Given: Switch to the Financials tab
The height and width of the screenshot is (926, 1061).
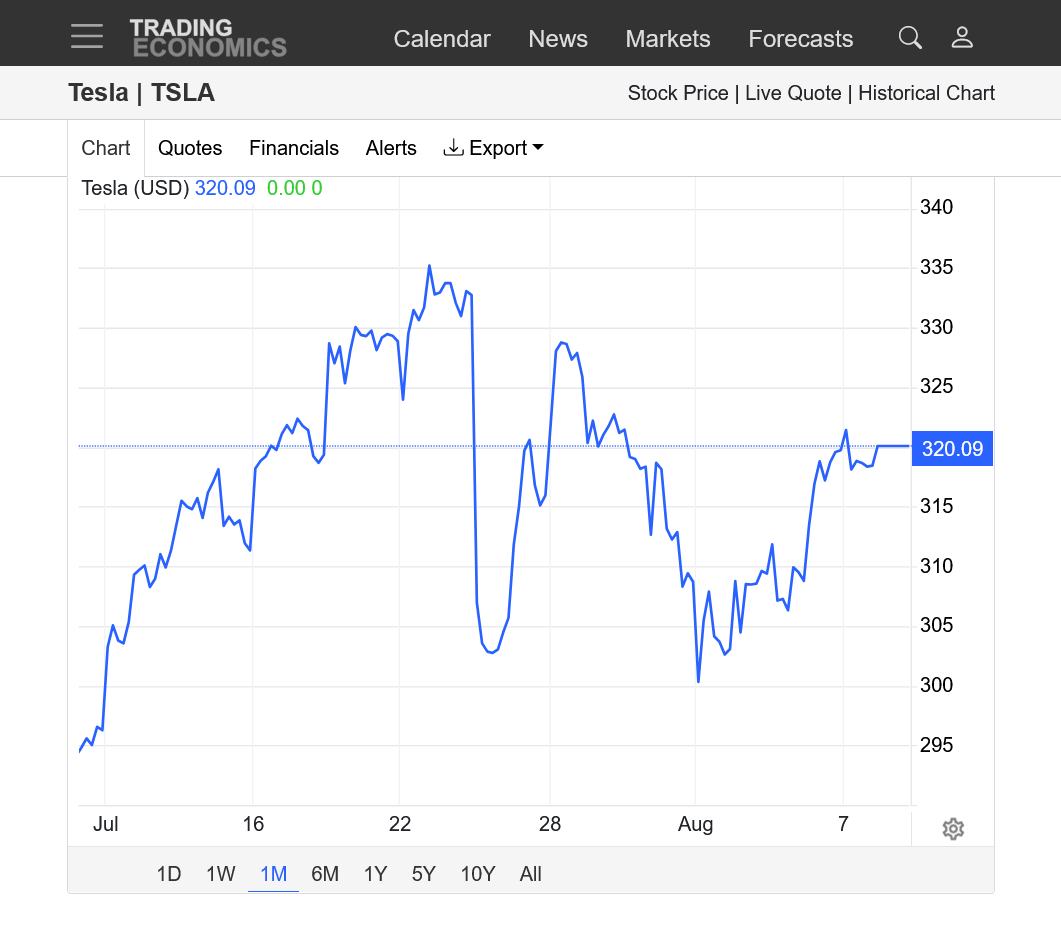Looking at the screenshot, I should (x=294, y=148).
